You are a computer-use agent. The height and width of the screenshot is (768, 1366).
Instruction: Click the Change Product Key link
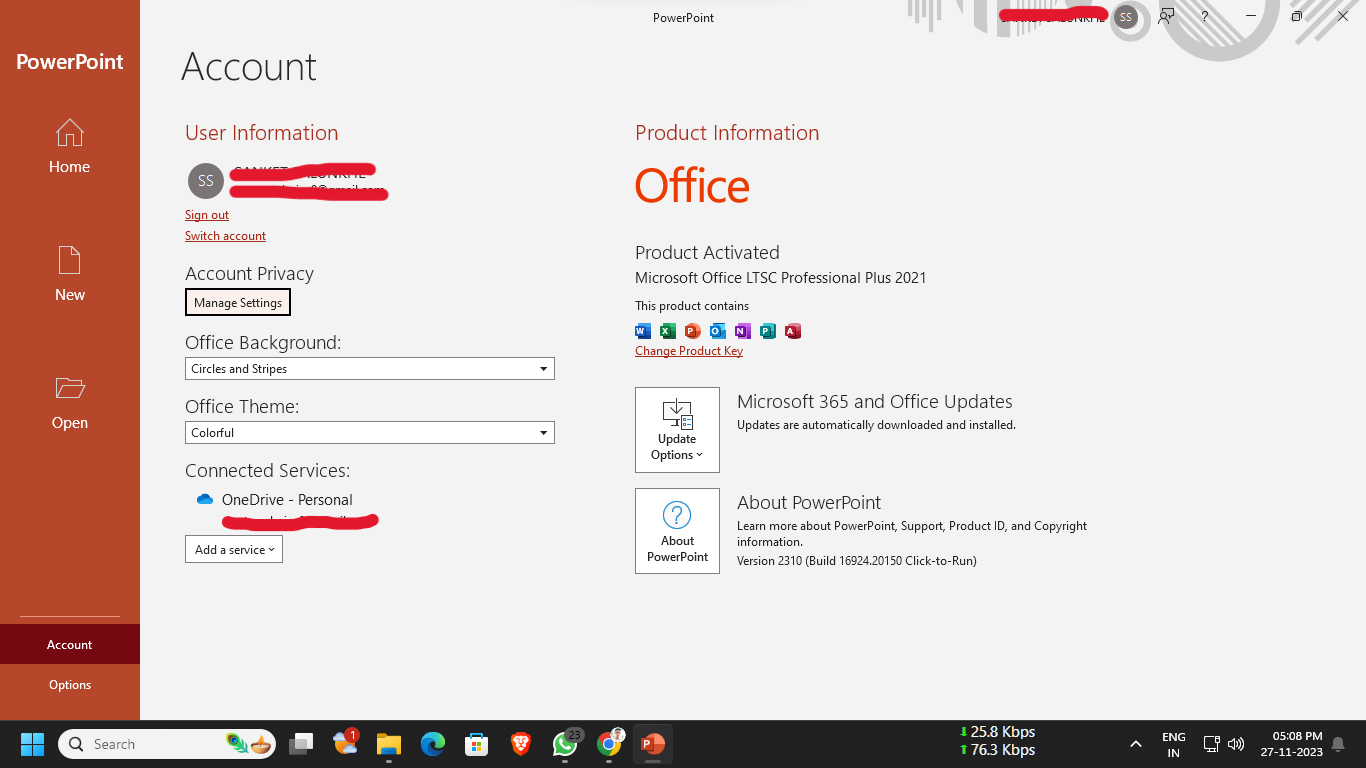[689, 351]
